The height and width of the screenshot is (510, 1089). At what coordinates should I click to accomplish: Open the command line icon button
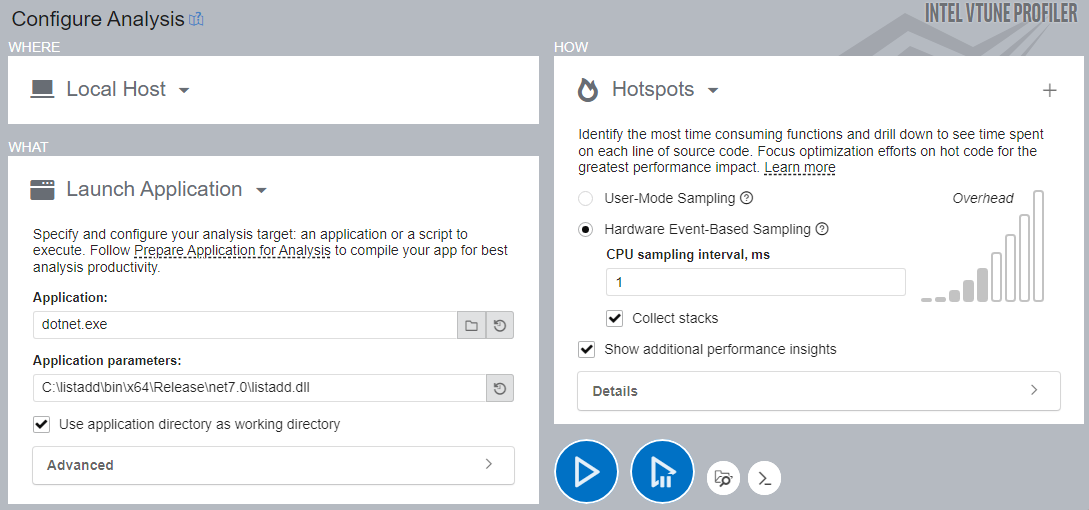[x=764, y=478]
